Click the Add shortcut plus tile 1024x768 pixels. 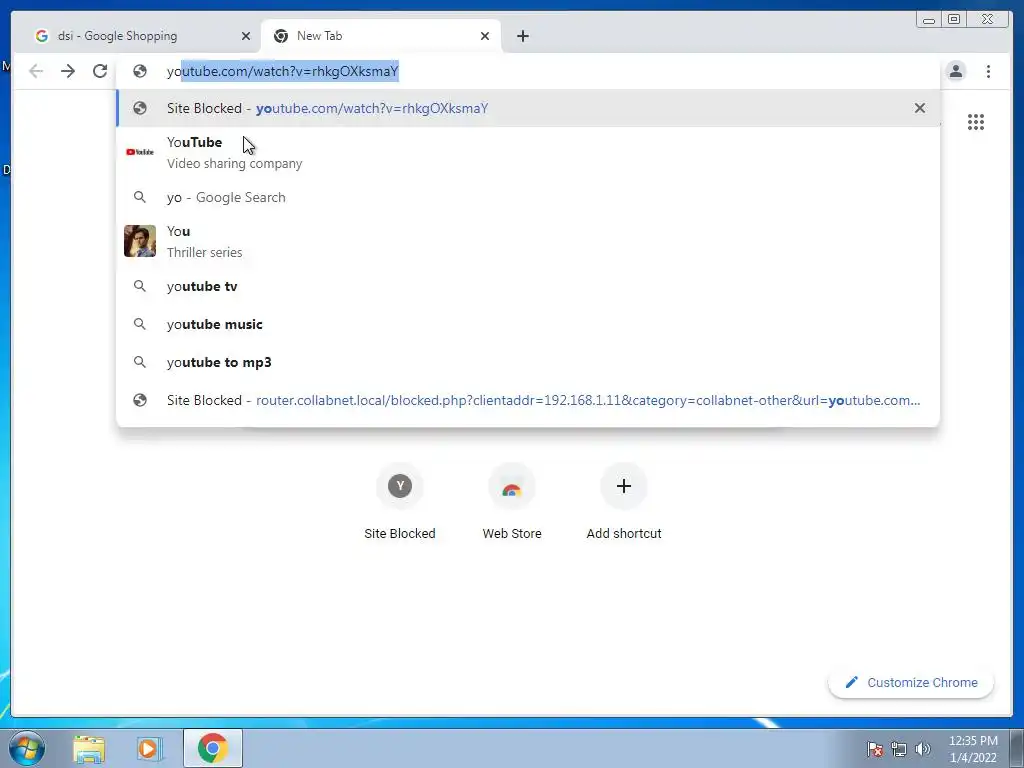[624, 502]
